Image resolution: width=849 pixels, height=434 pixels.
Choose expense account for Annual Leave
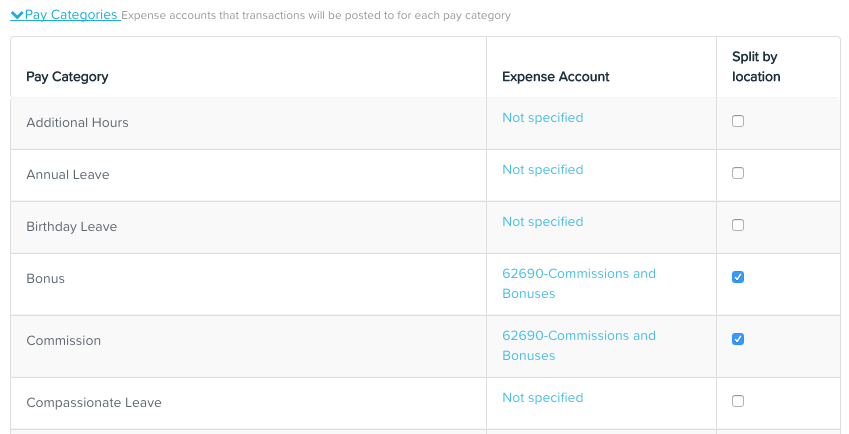click(543, 169)
